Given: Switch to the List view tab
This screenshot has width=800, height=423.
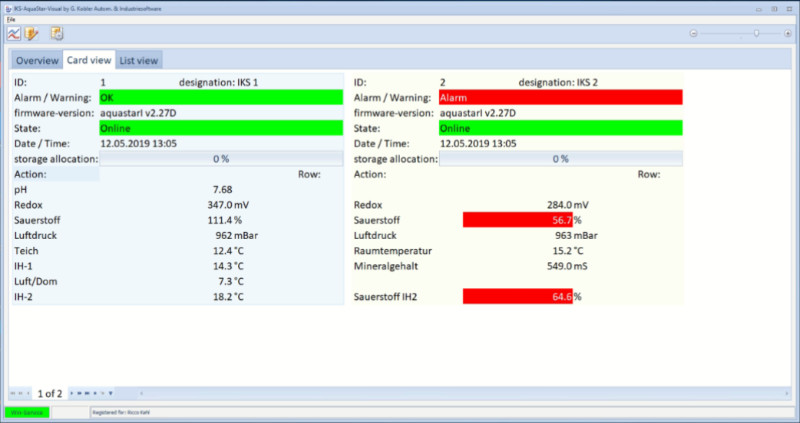Looking at the screenshot, I should pos(138,61).
